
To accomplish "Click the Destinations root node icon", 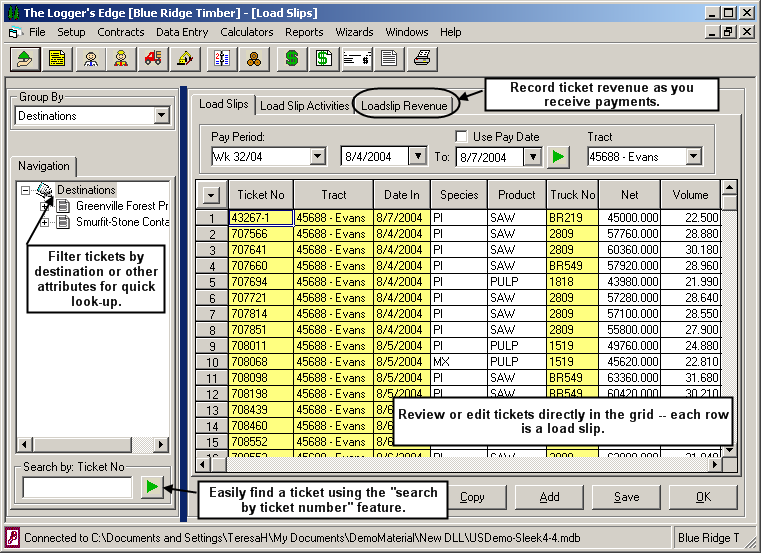I will (45, 190).
